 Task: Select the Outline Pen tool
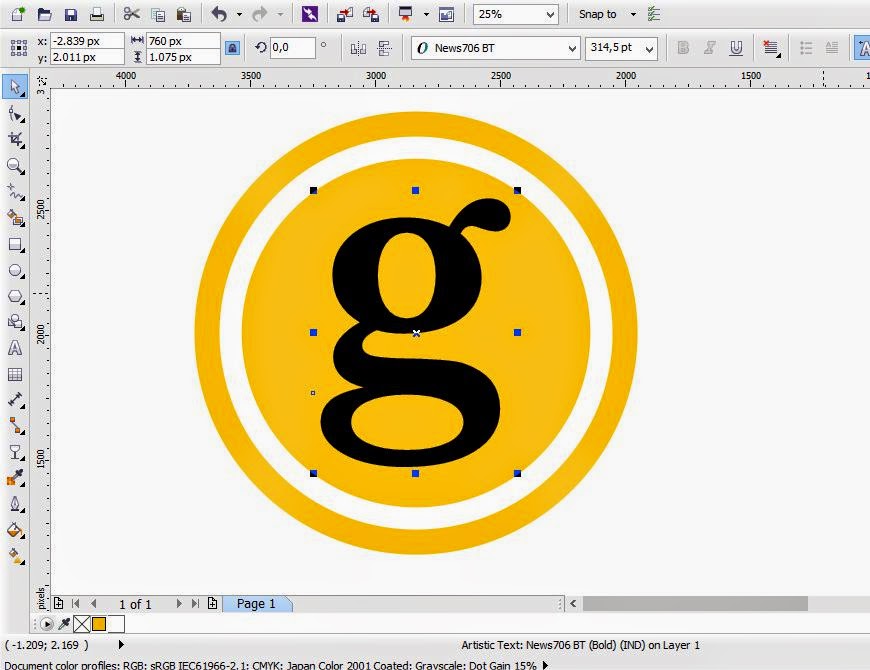pyautogui.click(x=16, y=504)
